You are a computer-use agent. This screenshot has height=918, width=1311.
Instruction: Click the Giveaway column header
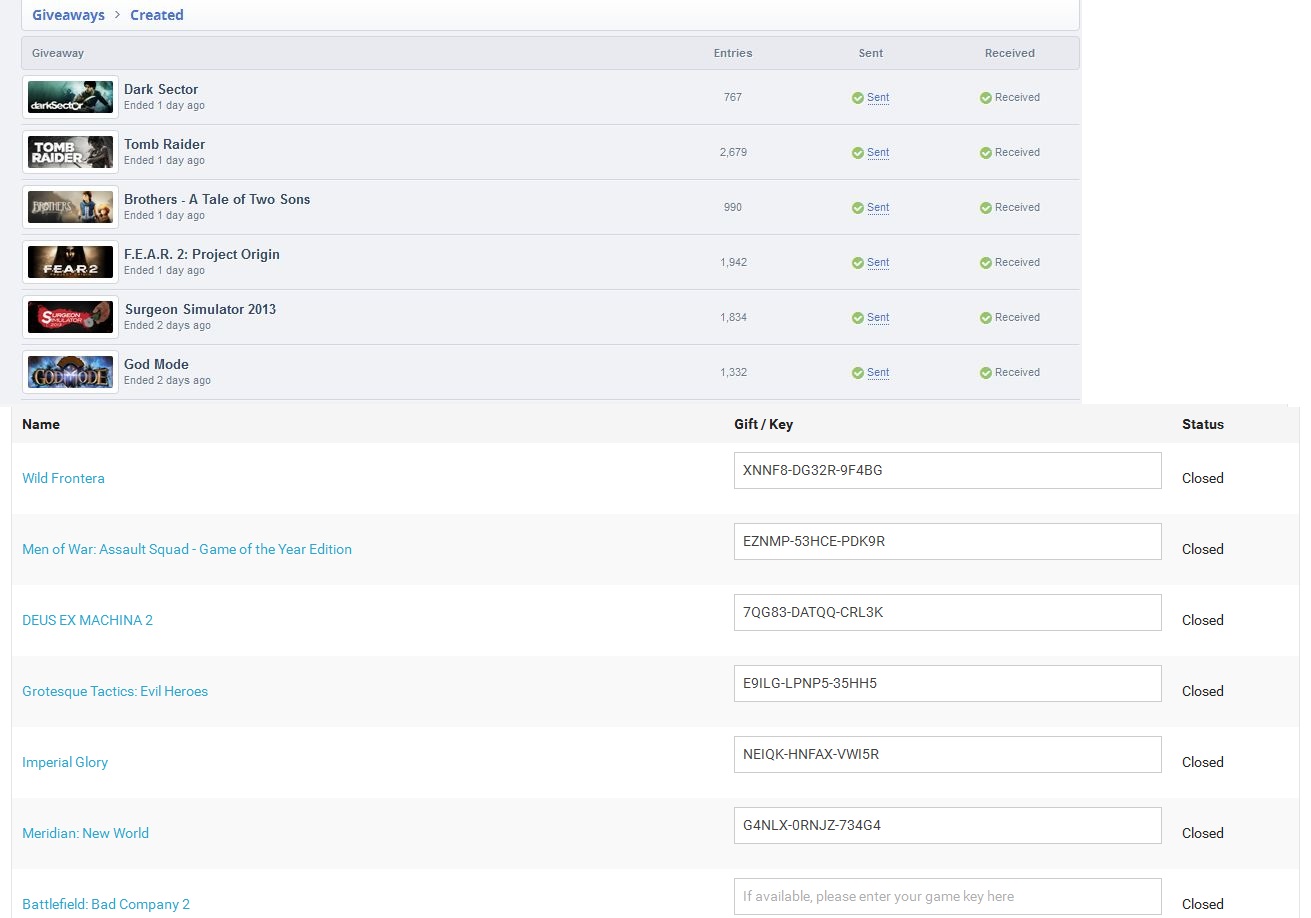click(x=58, y=53)
